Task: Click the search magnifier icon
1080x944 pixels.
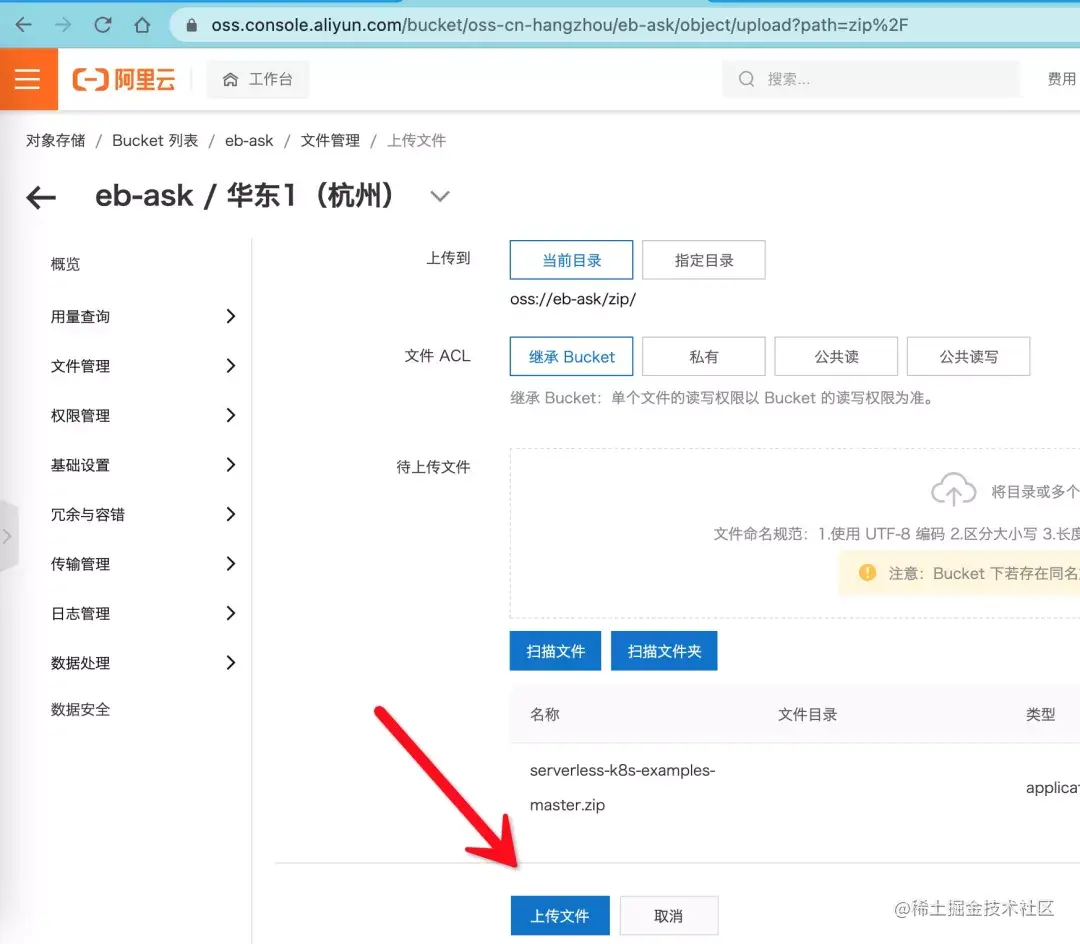Action: tap(747, 79)
